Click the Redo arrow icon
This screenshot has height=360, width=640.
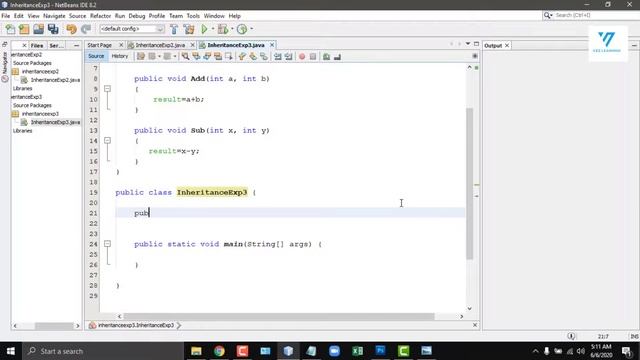(86, 29)
